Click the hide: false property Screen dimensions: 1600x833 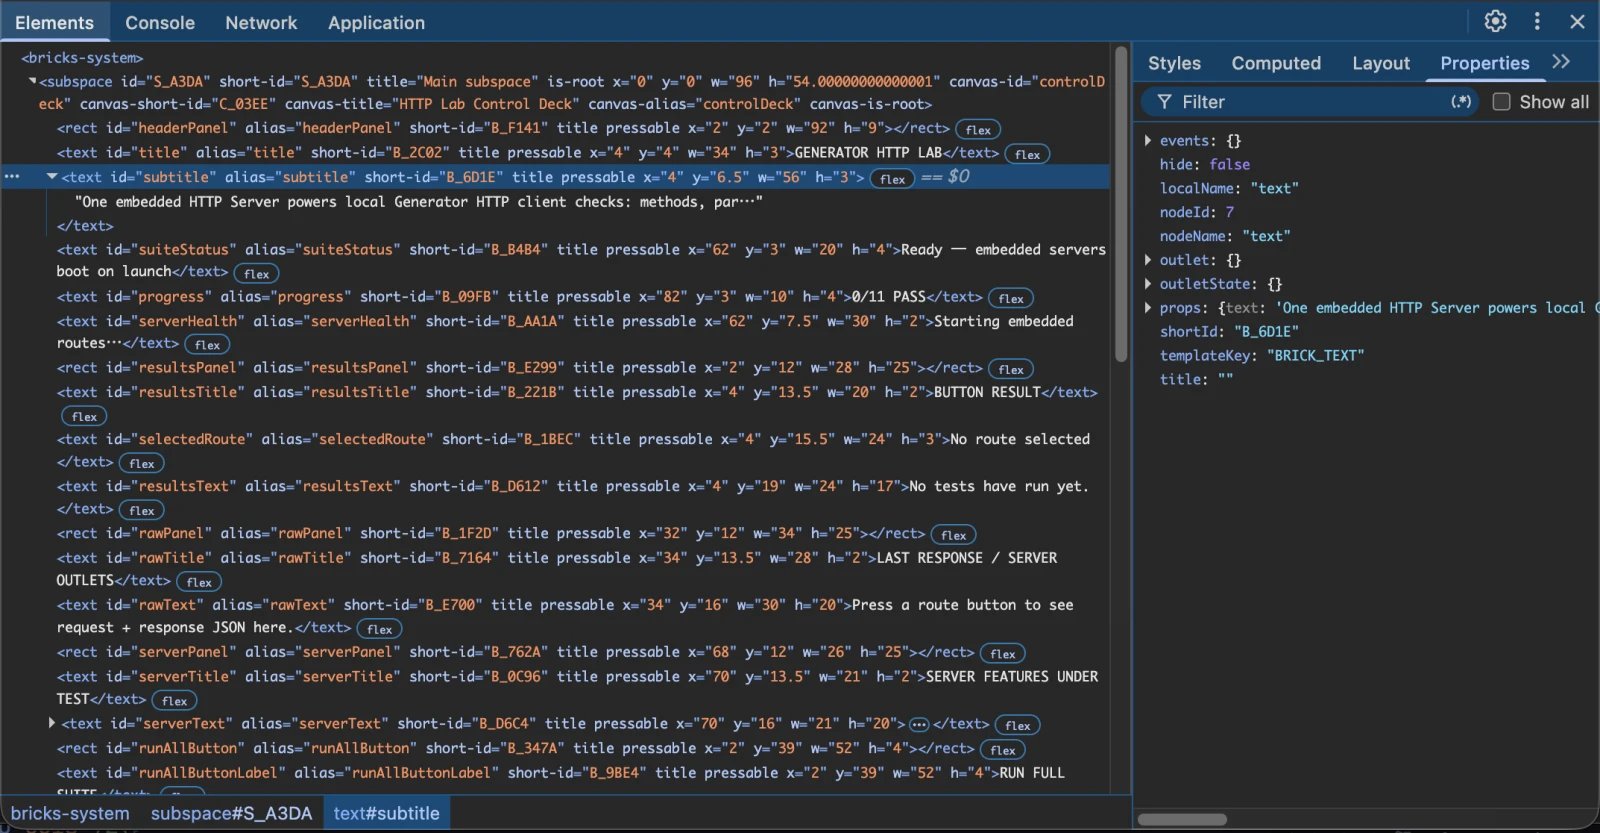[x=1204, y=164]
